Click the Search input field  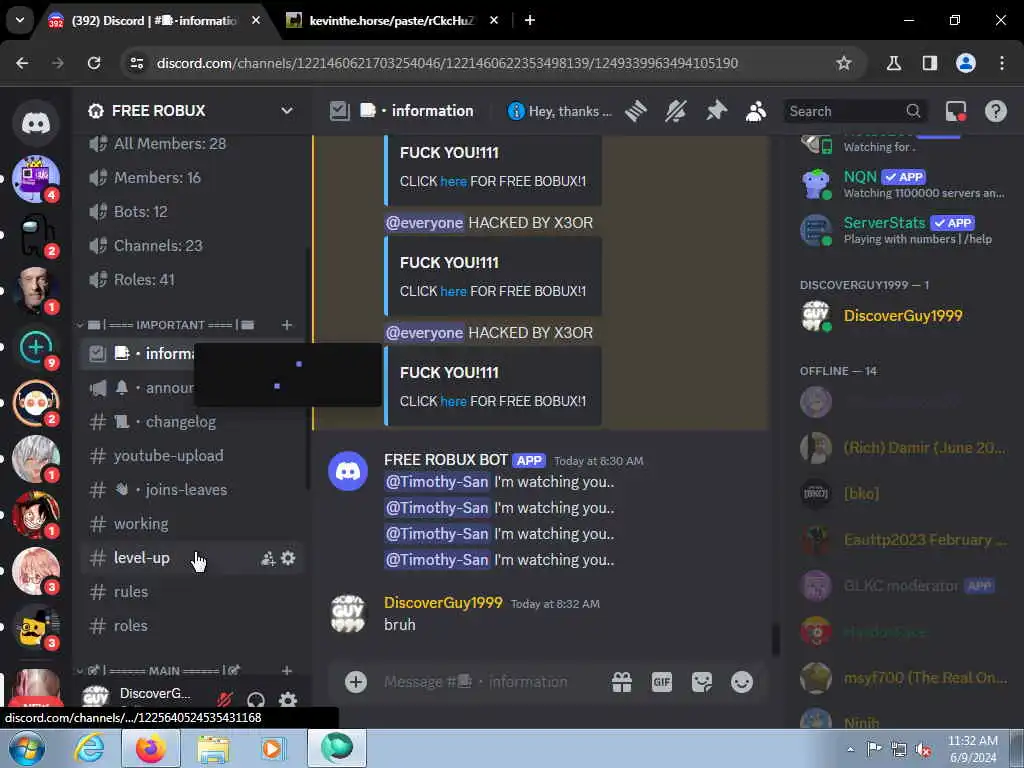pyautogui.click(x=854, y=111)
